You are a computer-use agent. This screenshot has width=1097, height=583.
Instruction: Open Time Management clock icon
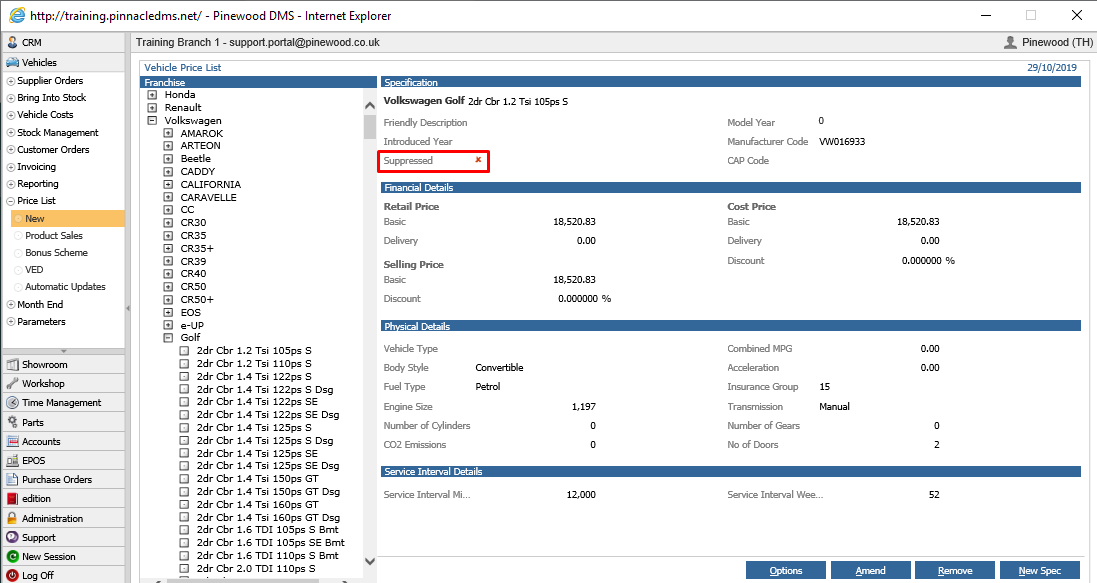pyautogui.click(x=12, y=402)
